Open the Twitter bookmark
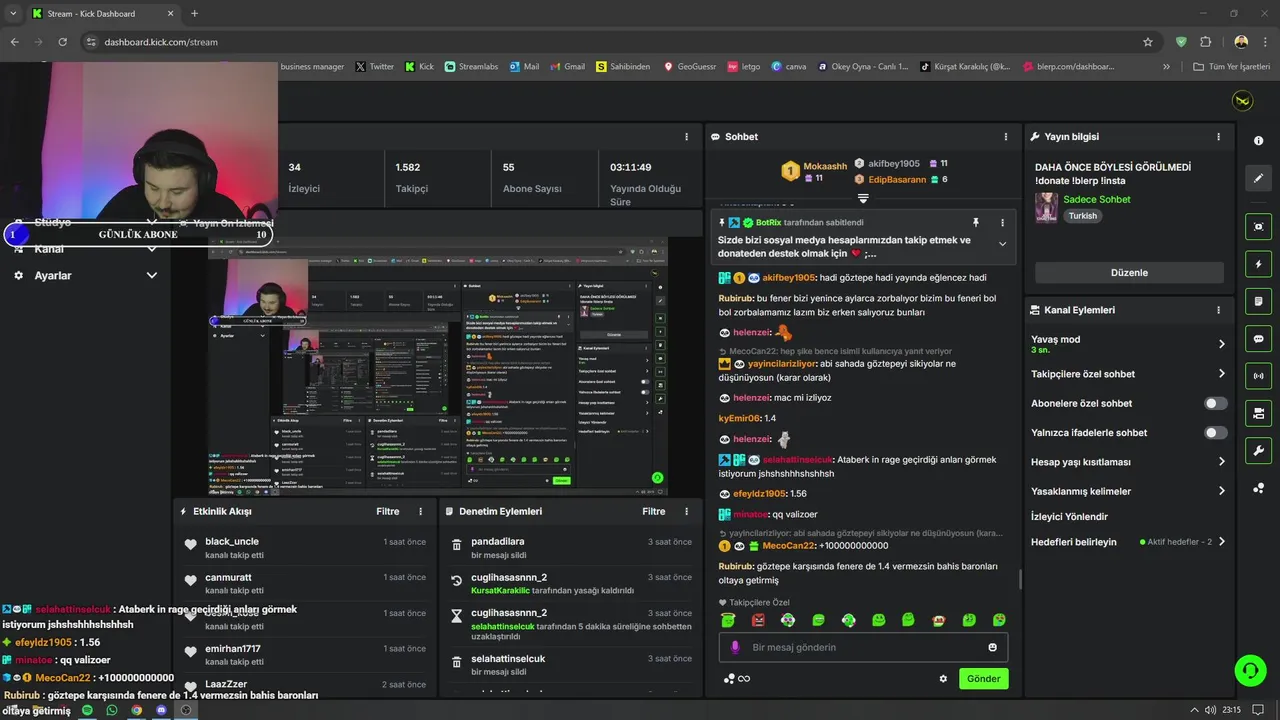 [x=375, y=67]
